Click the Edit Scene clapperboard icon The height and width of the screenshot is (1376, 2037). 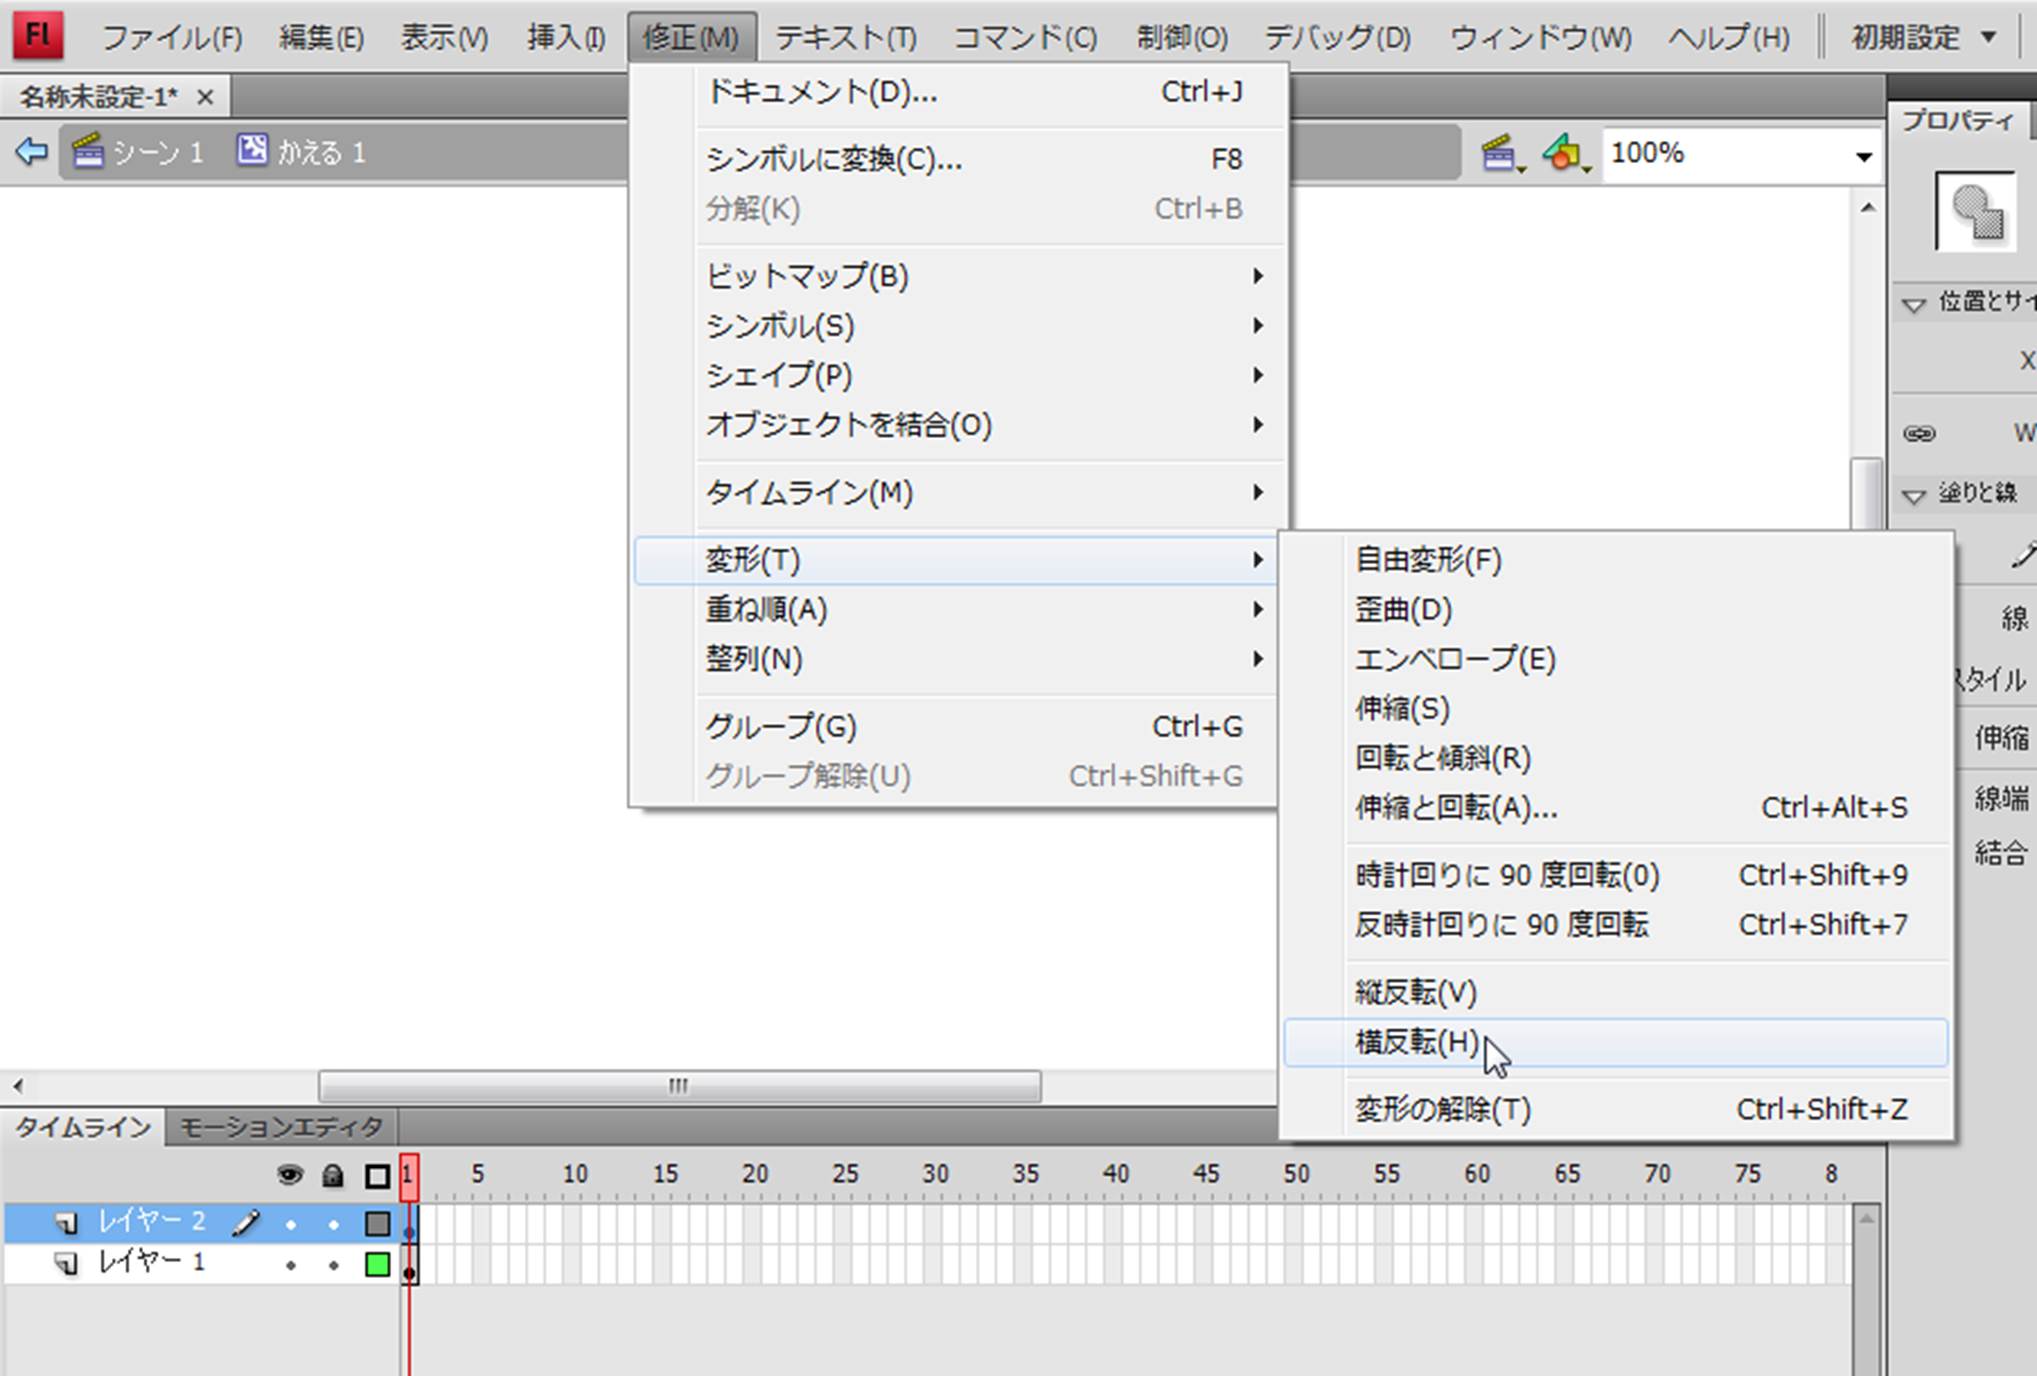coord(1500,154)
